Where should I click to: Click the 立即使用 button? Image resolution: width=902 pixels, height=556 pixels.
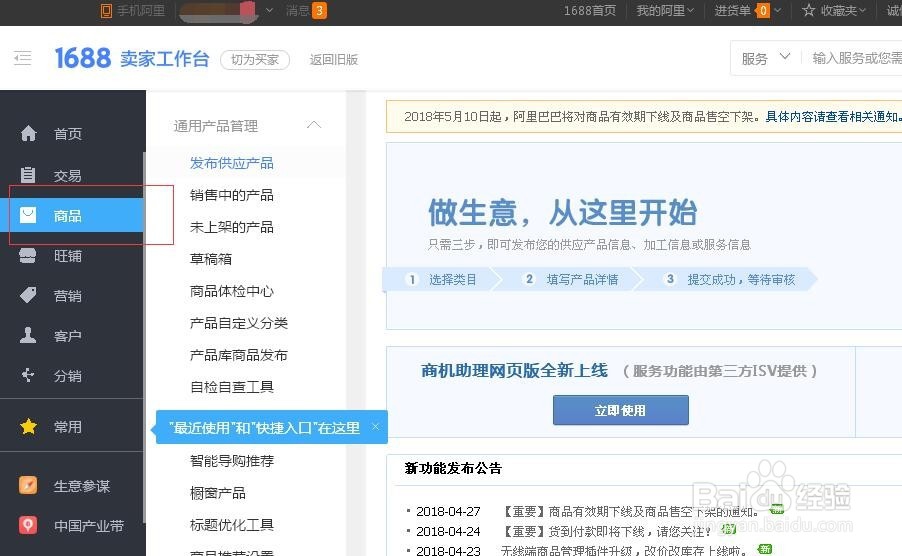pos(621,410)
